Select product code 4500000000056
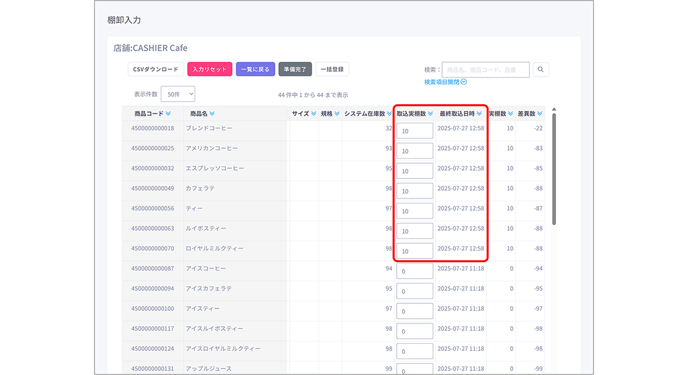Image resolution: width=688 pixels, height=375 pixels. coord(153,208)
